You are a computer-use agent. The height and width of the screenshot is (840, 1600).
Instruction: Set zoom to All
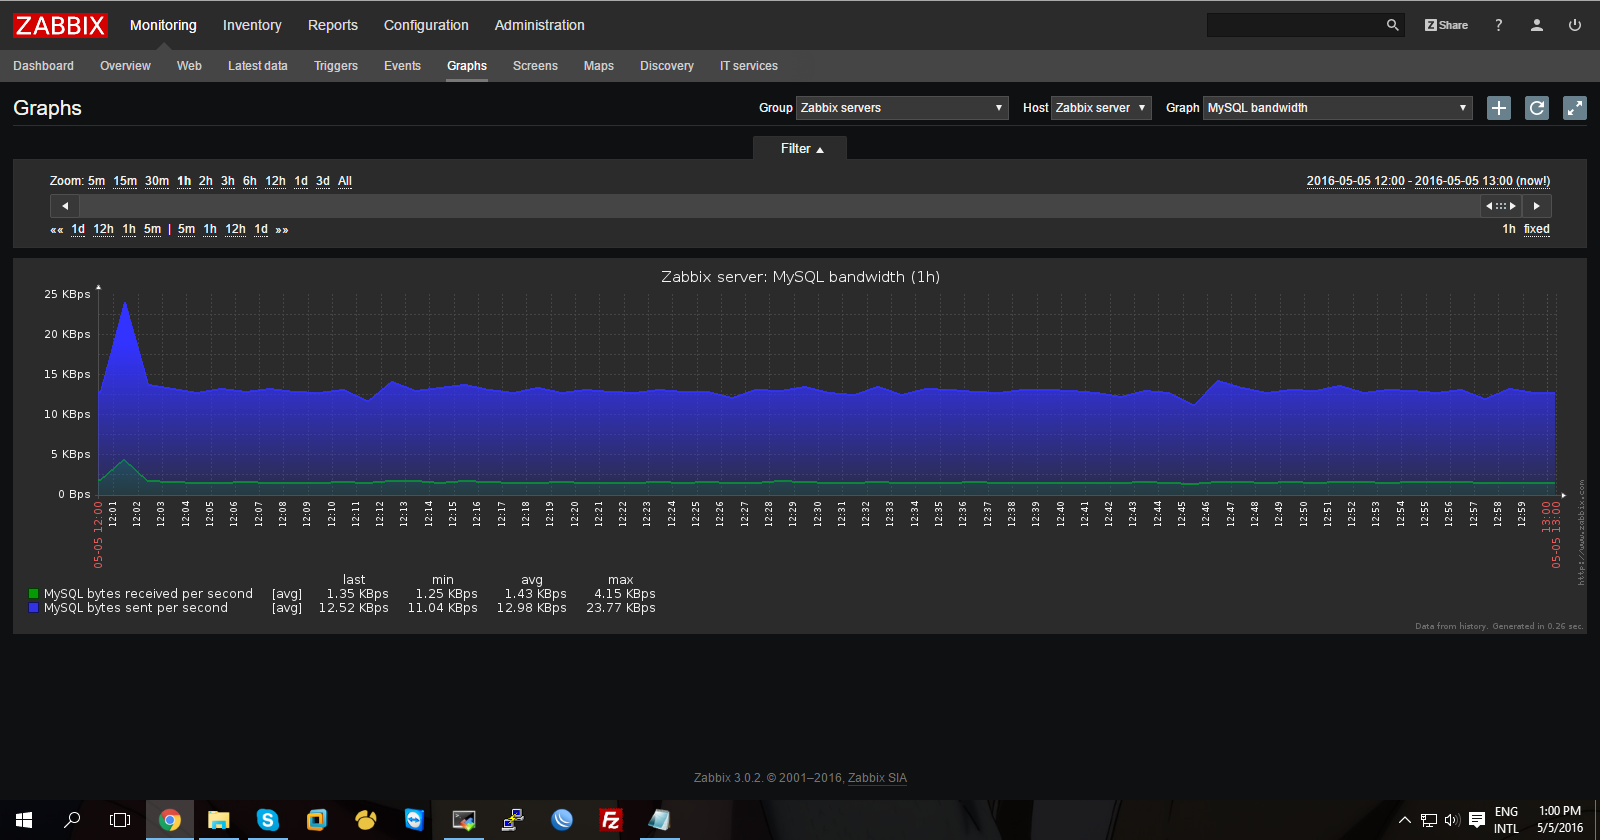pyautogui.click(x=345, y=181)
